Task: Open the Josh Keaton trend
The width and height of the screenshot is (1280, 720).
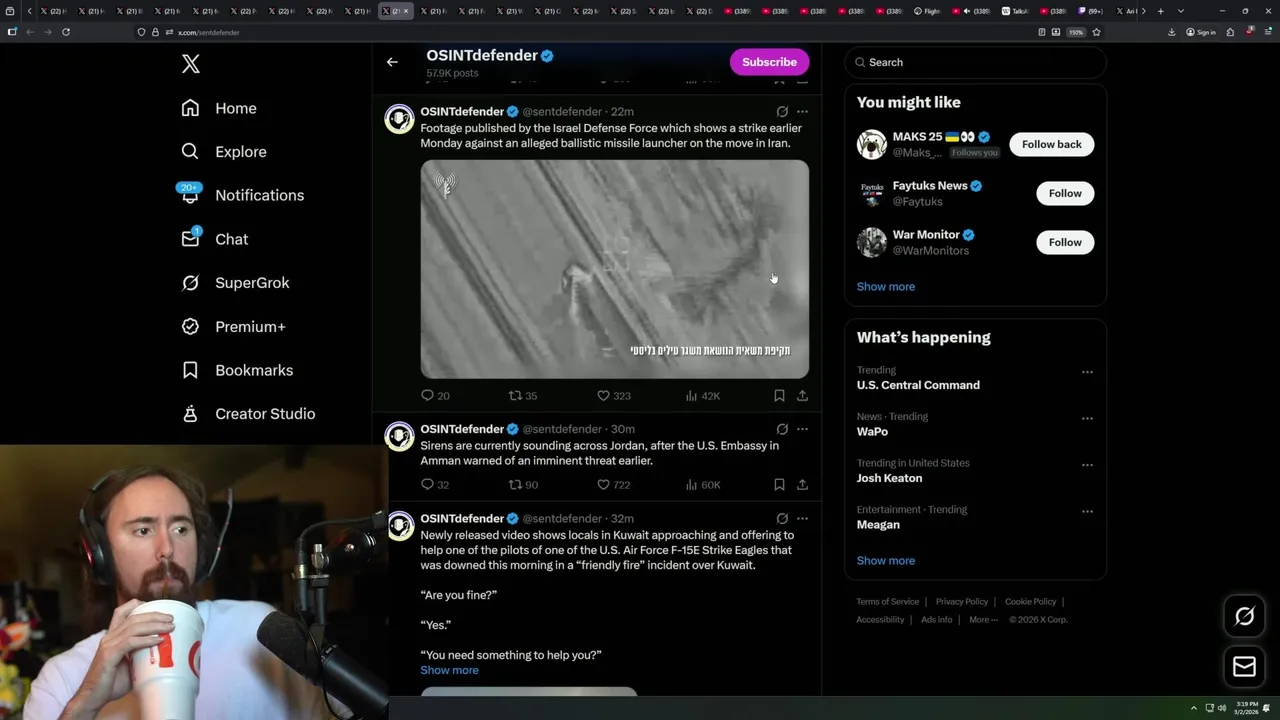Action: point(889,478)
